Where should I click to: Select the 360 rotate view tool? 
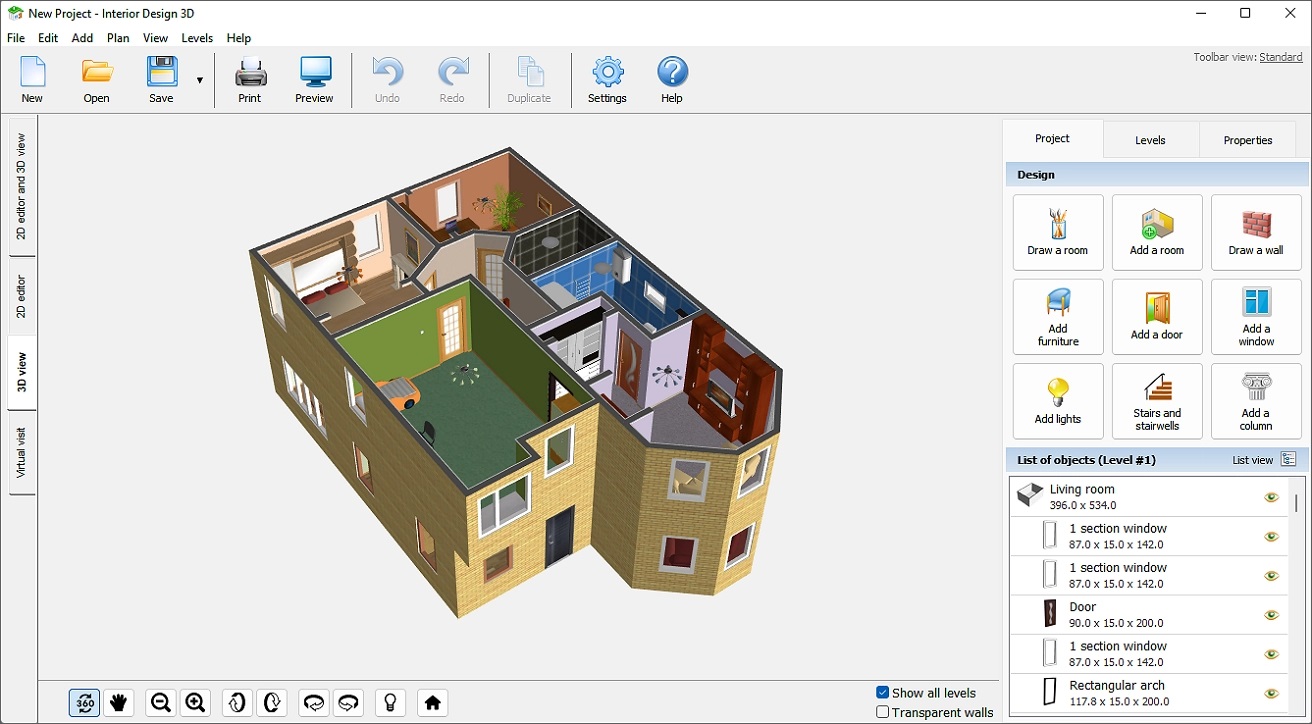(x=85, y=703)
